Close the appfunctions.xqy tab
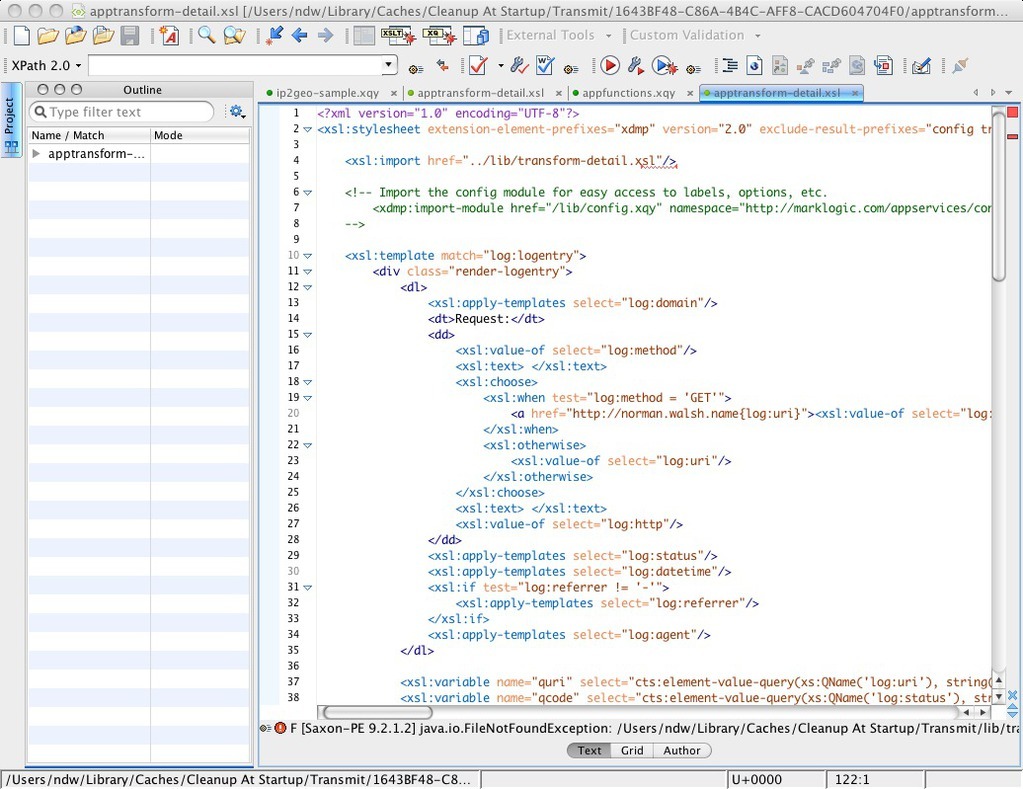 click(x=690, y=93)
